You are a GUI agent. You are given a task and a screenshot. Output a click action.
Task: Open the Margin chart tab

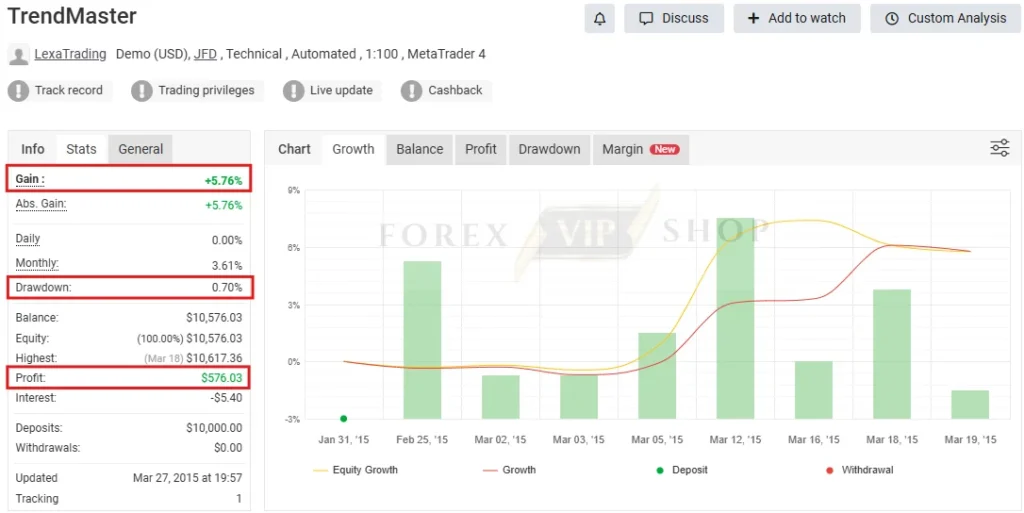tap(641, 149)
